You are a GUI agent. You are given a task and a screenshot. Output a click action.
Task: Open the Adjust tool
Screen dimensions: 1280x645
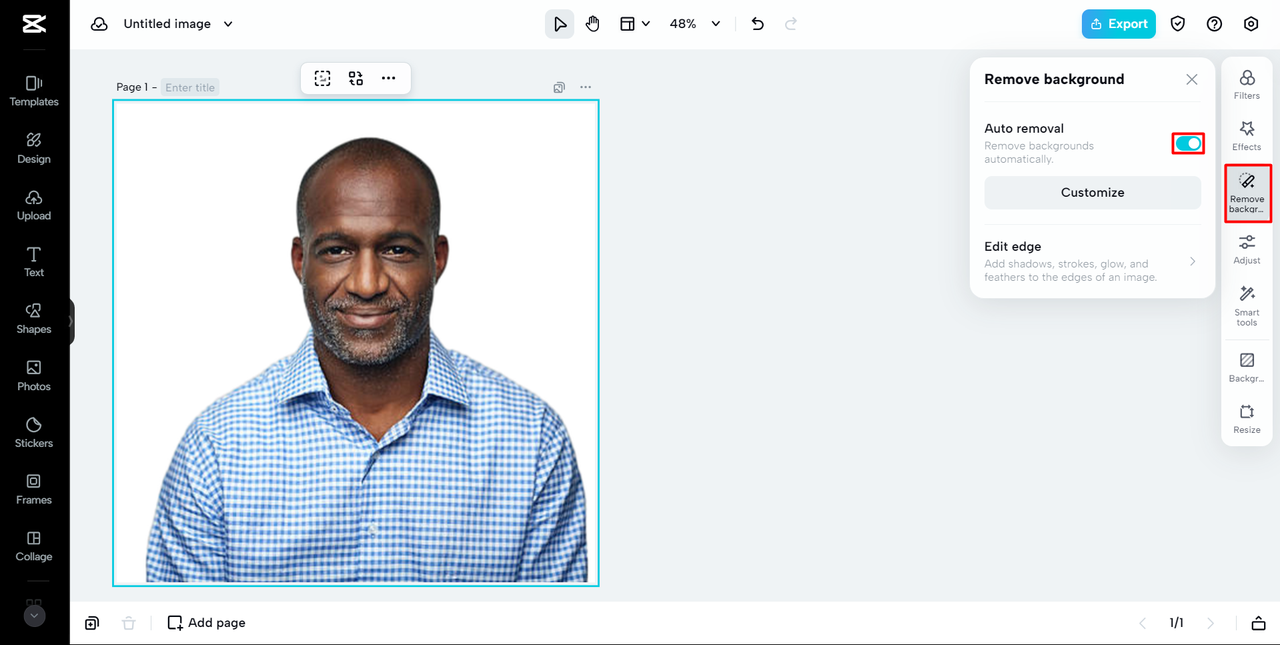point(1247,250)
